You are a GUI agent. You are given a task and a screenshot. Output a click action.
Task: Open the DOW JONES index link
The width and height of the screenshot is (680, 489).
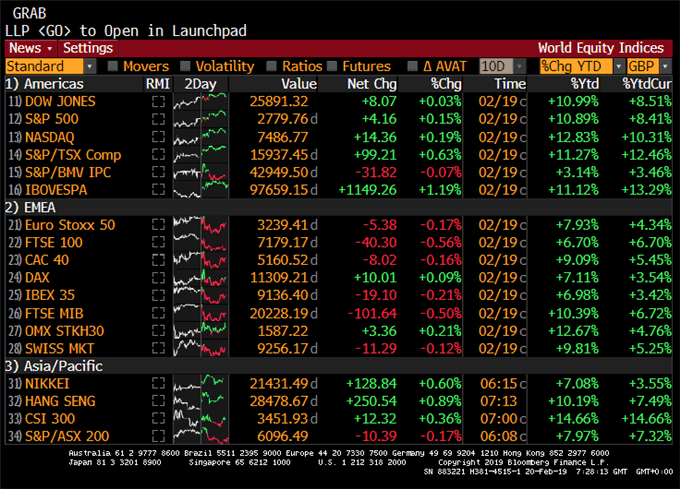coord(60,101)
